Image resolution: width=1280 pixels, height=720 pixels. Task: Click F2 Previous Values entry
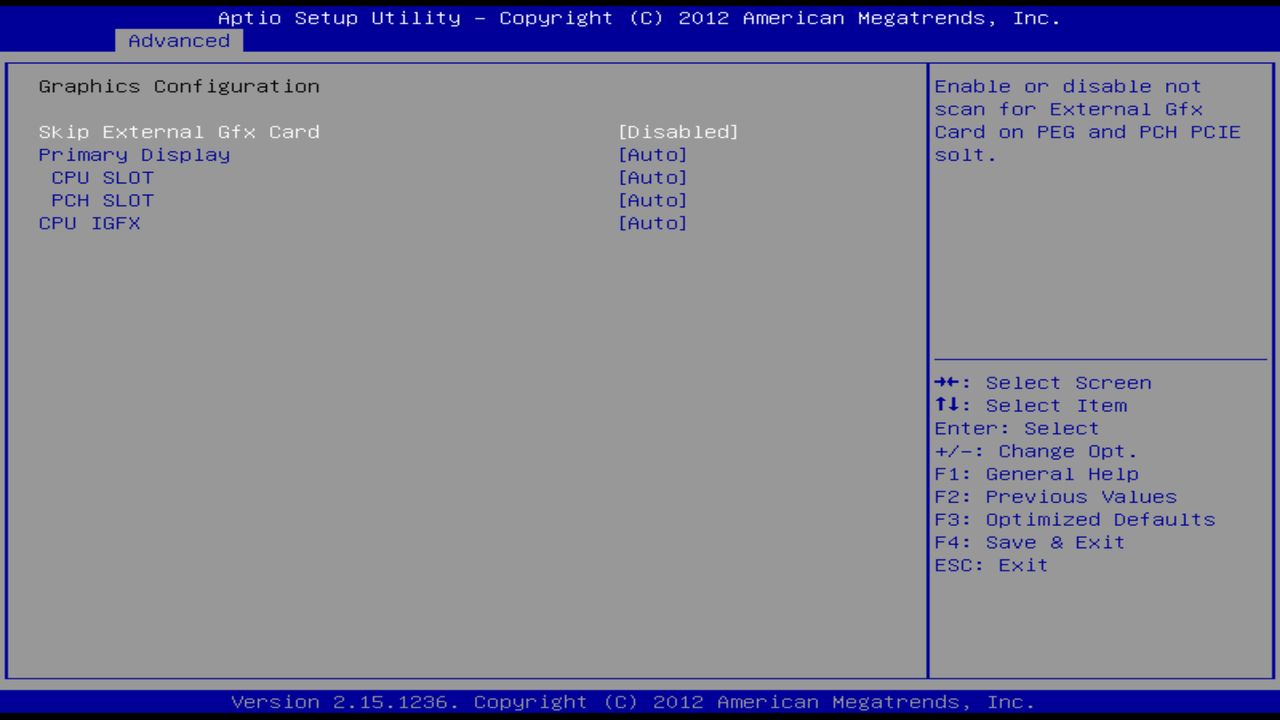[x=1056, y=496]
